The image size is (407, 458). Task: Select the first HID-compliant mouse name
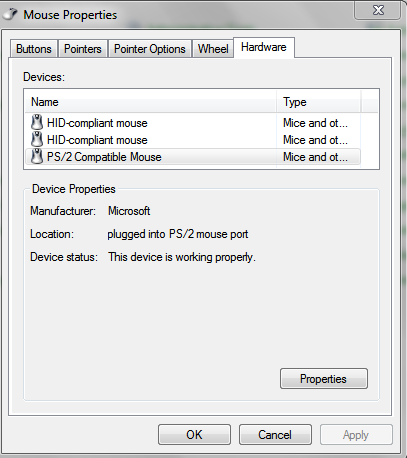97,123
